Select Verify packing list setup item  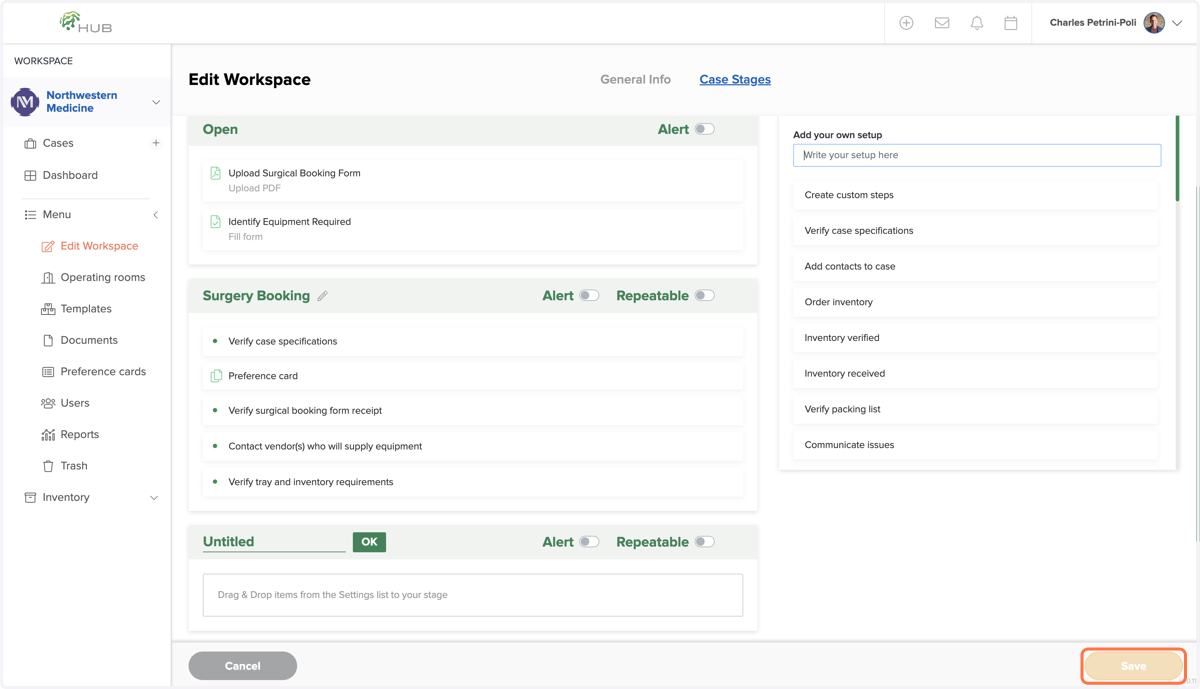(x=975, y=409)
